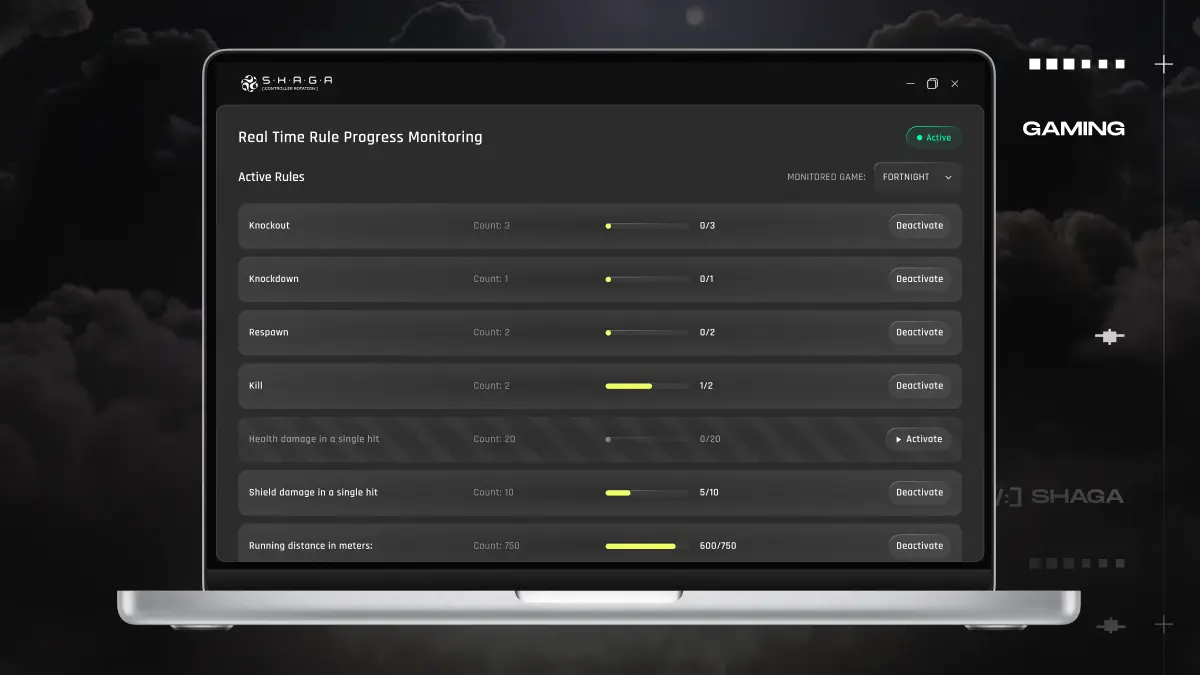Viewport: 1200px width, 675px height.
Task: Click the 600/750 progress value
Action: click(718, 546)
